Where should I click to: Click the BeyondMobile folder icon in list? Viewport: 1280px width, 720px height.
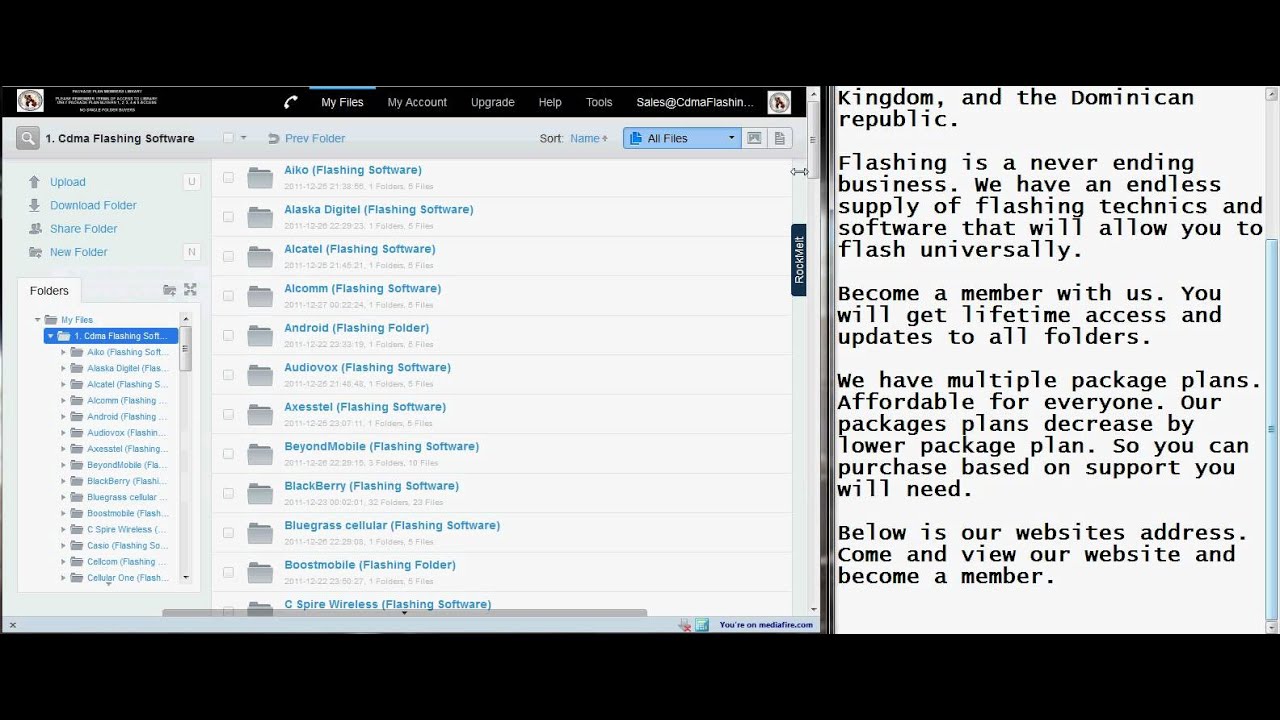(x=260, y=454)
